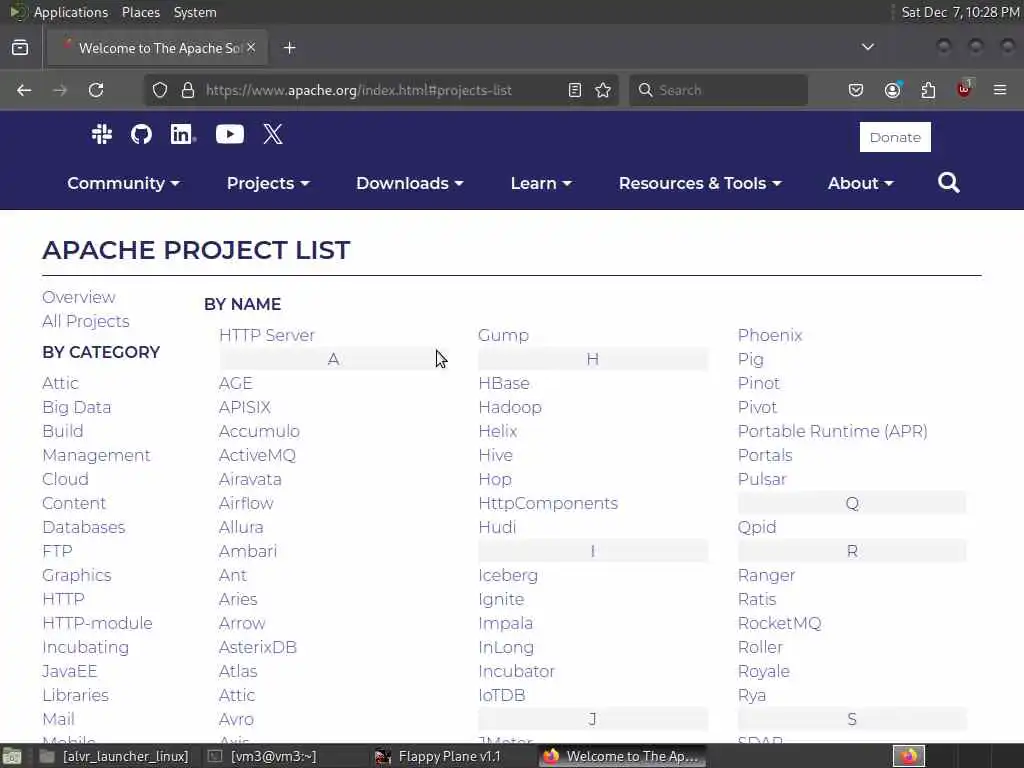Open the All Projects link
This screenshot has width=1024, height=768.
pos(86,321)
